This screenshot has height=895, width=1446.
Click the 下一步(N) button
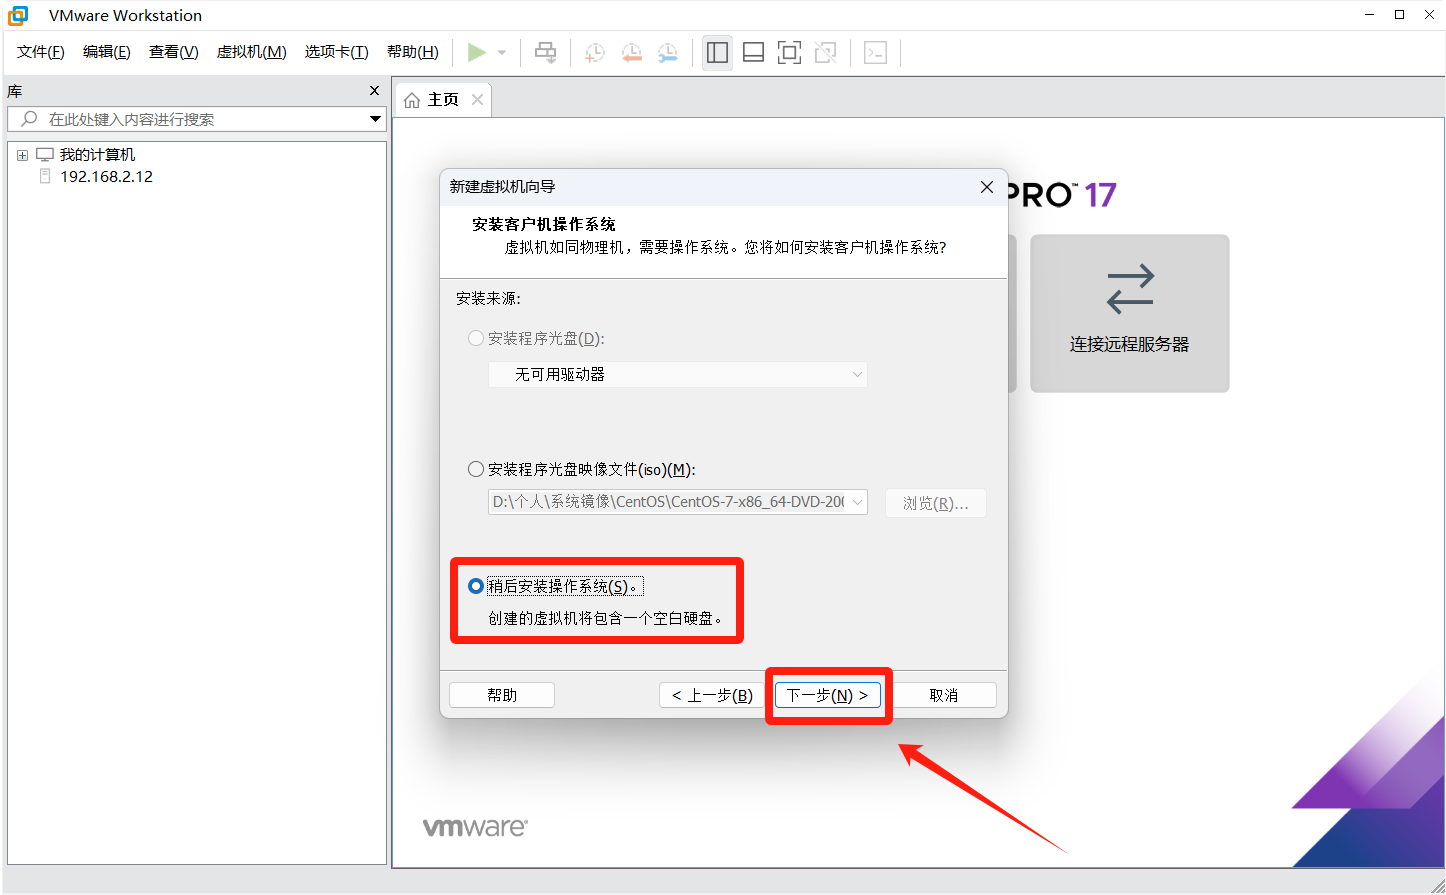(827, 695)
